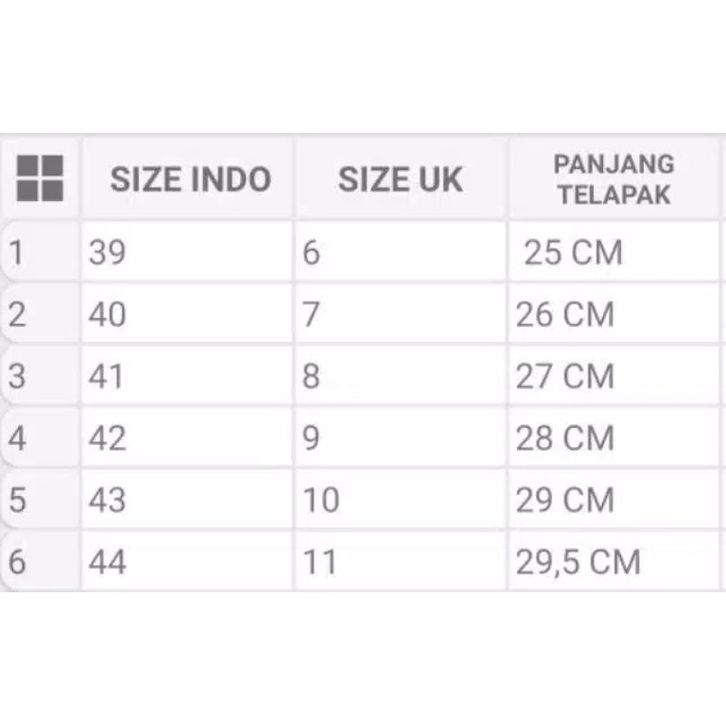This screenshot has width=726, height=726.
Task: Select row number 6 header
Action: point(38,562)
